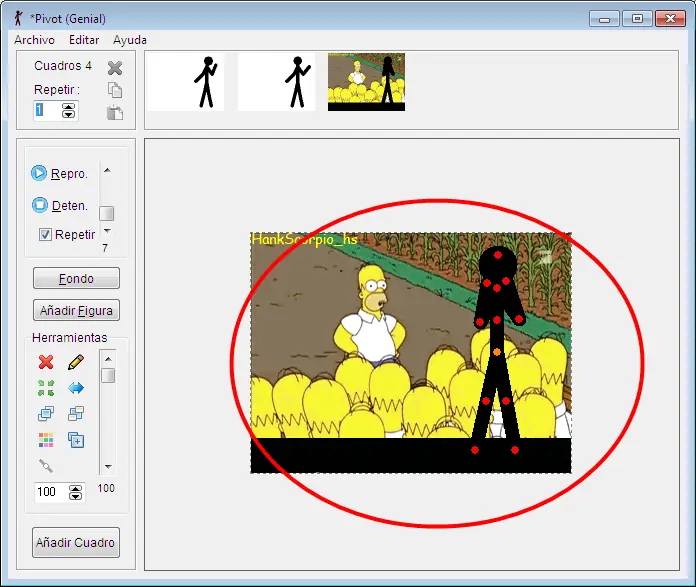Screen dimensions: 696x587
Task: Click the red head handle of stickman
Action: pyautogui.click(x=498, y=255)
